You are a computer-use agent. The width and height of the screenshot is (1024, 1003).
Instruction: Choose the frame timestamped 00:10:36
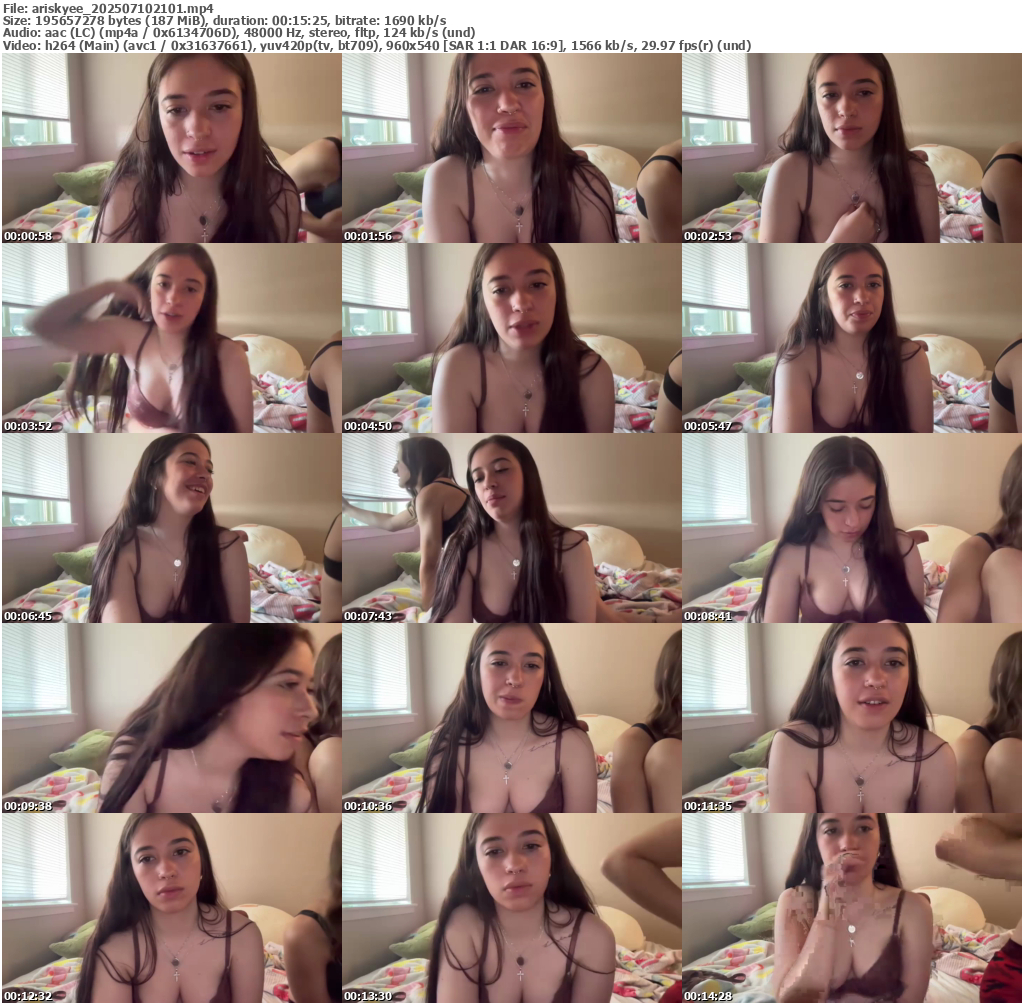tap(512, 718)
